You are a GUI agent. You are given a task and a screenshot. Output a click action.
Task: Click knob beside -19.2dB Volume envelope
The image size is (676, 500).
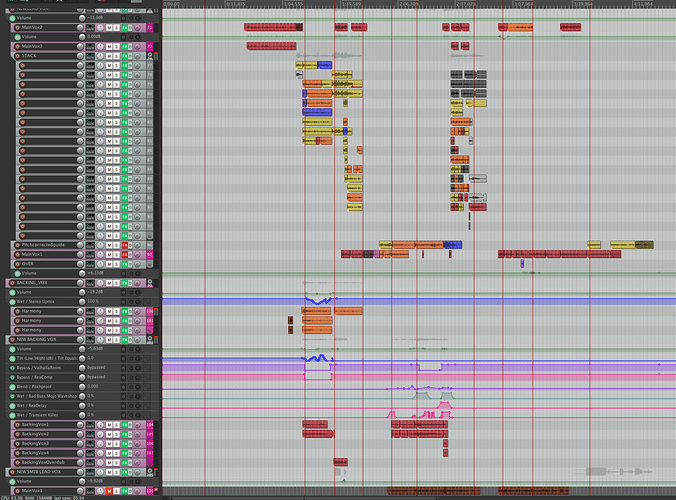[x=82, y=292]
